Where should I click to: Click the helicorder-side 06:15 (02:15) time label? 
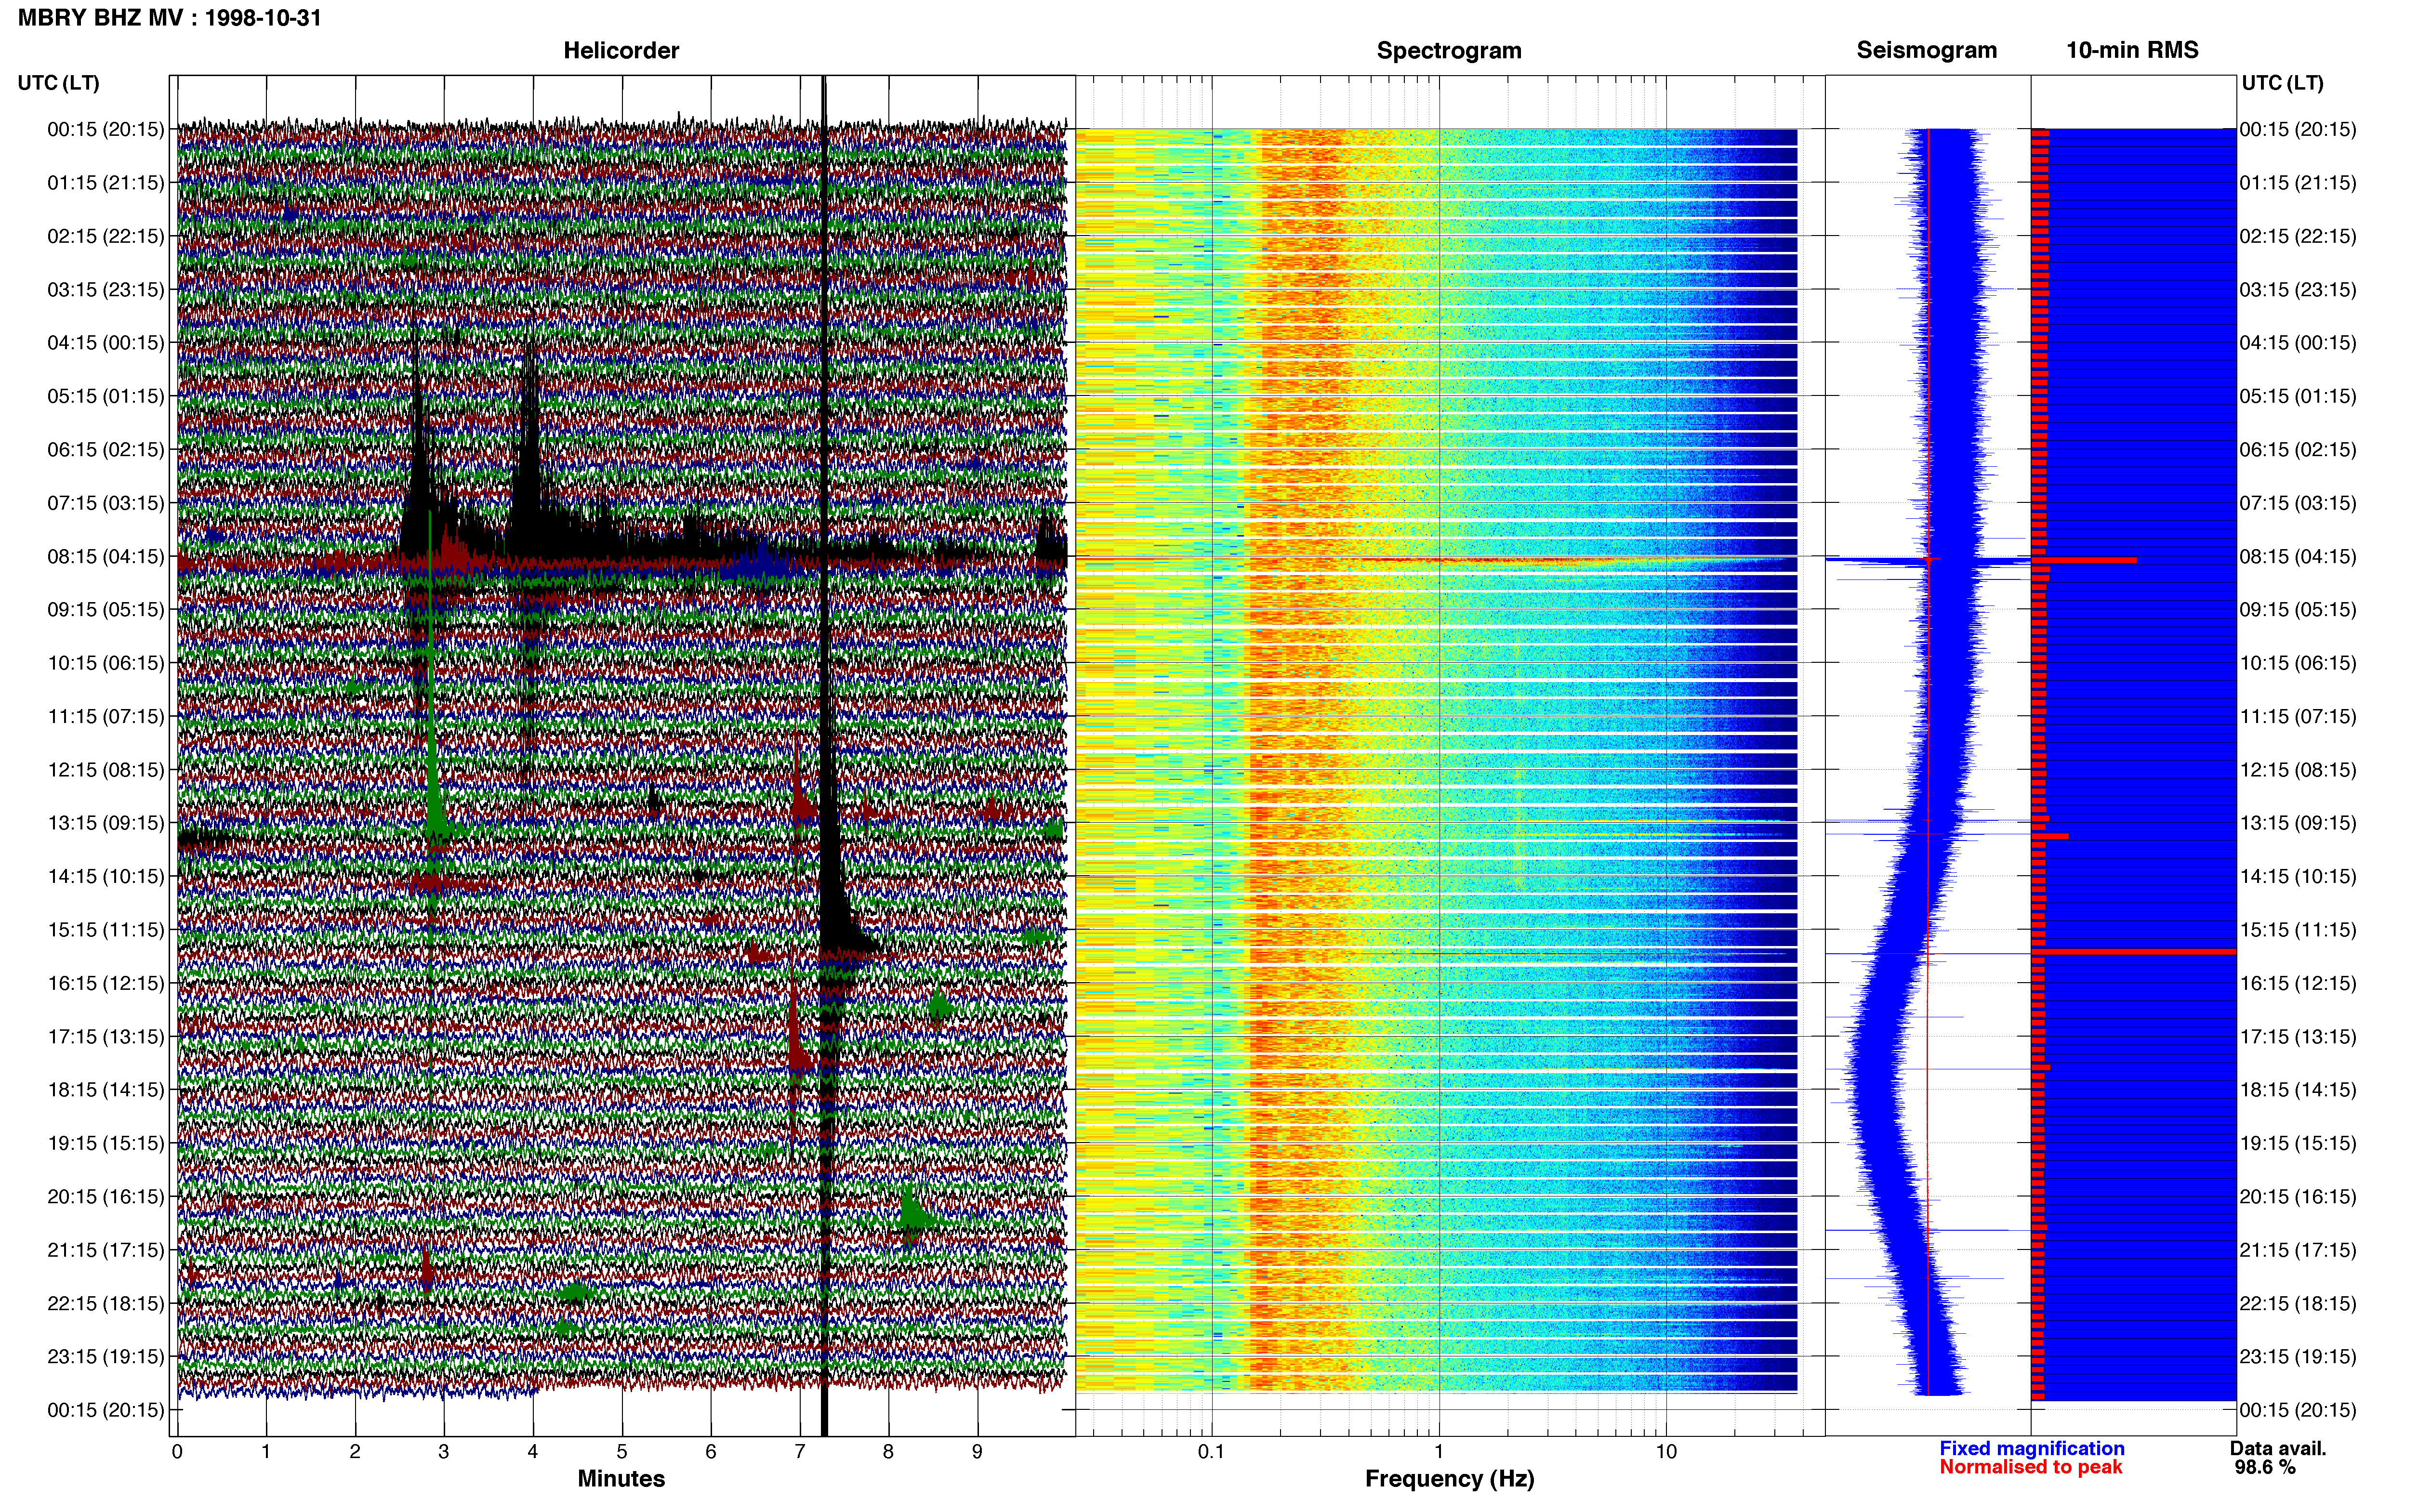pos(106,450)
